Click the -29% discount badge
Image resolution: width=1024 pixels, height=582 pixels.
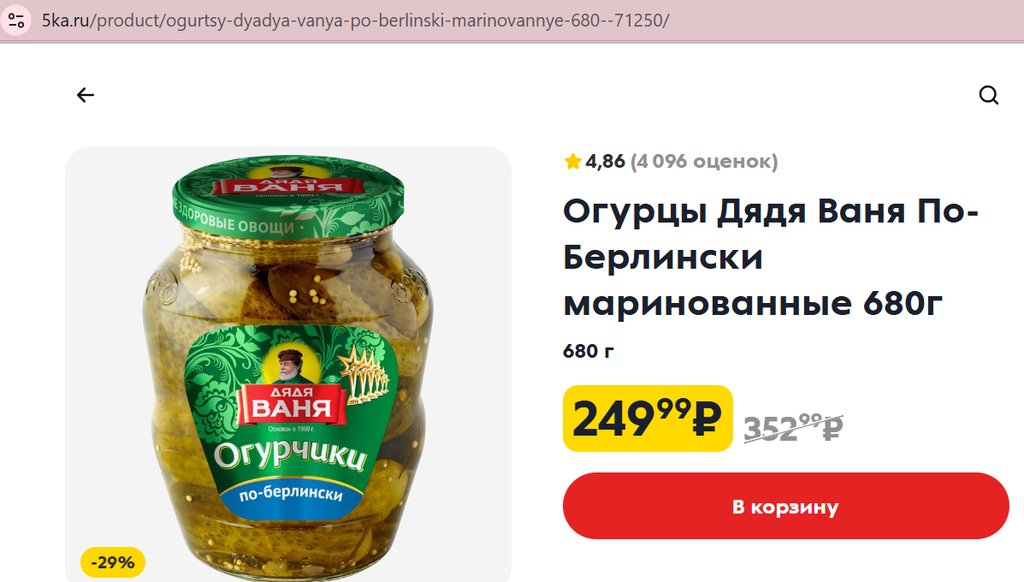[112, 562]
